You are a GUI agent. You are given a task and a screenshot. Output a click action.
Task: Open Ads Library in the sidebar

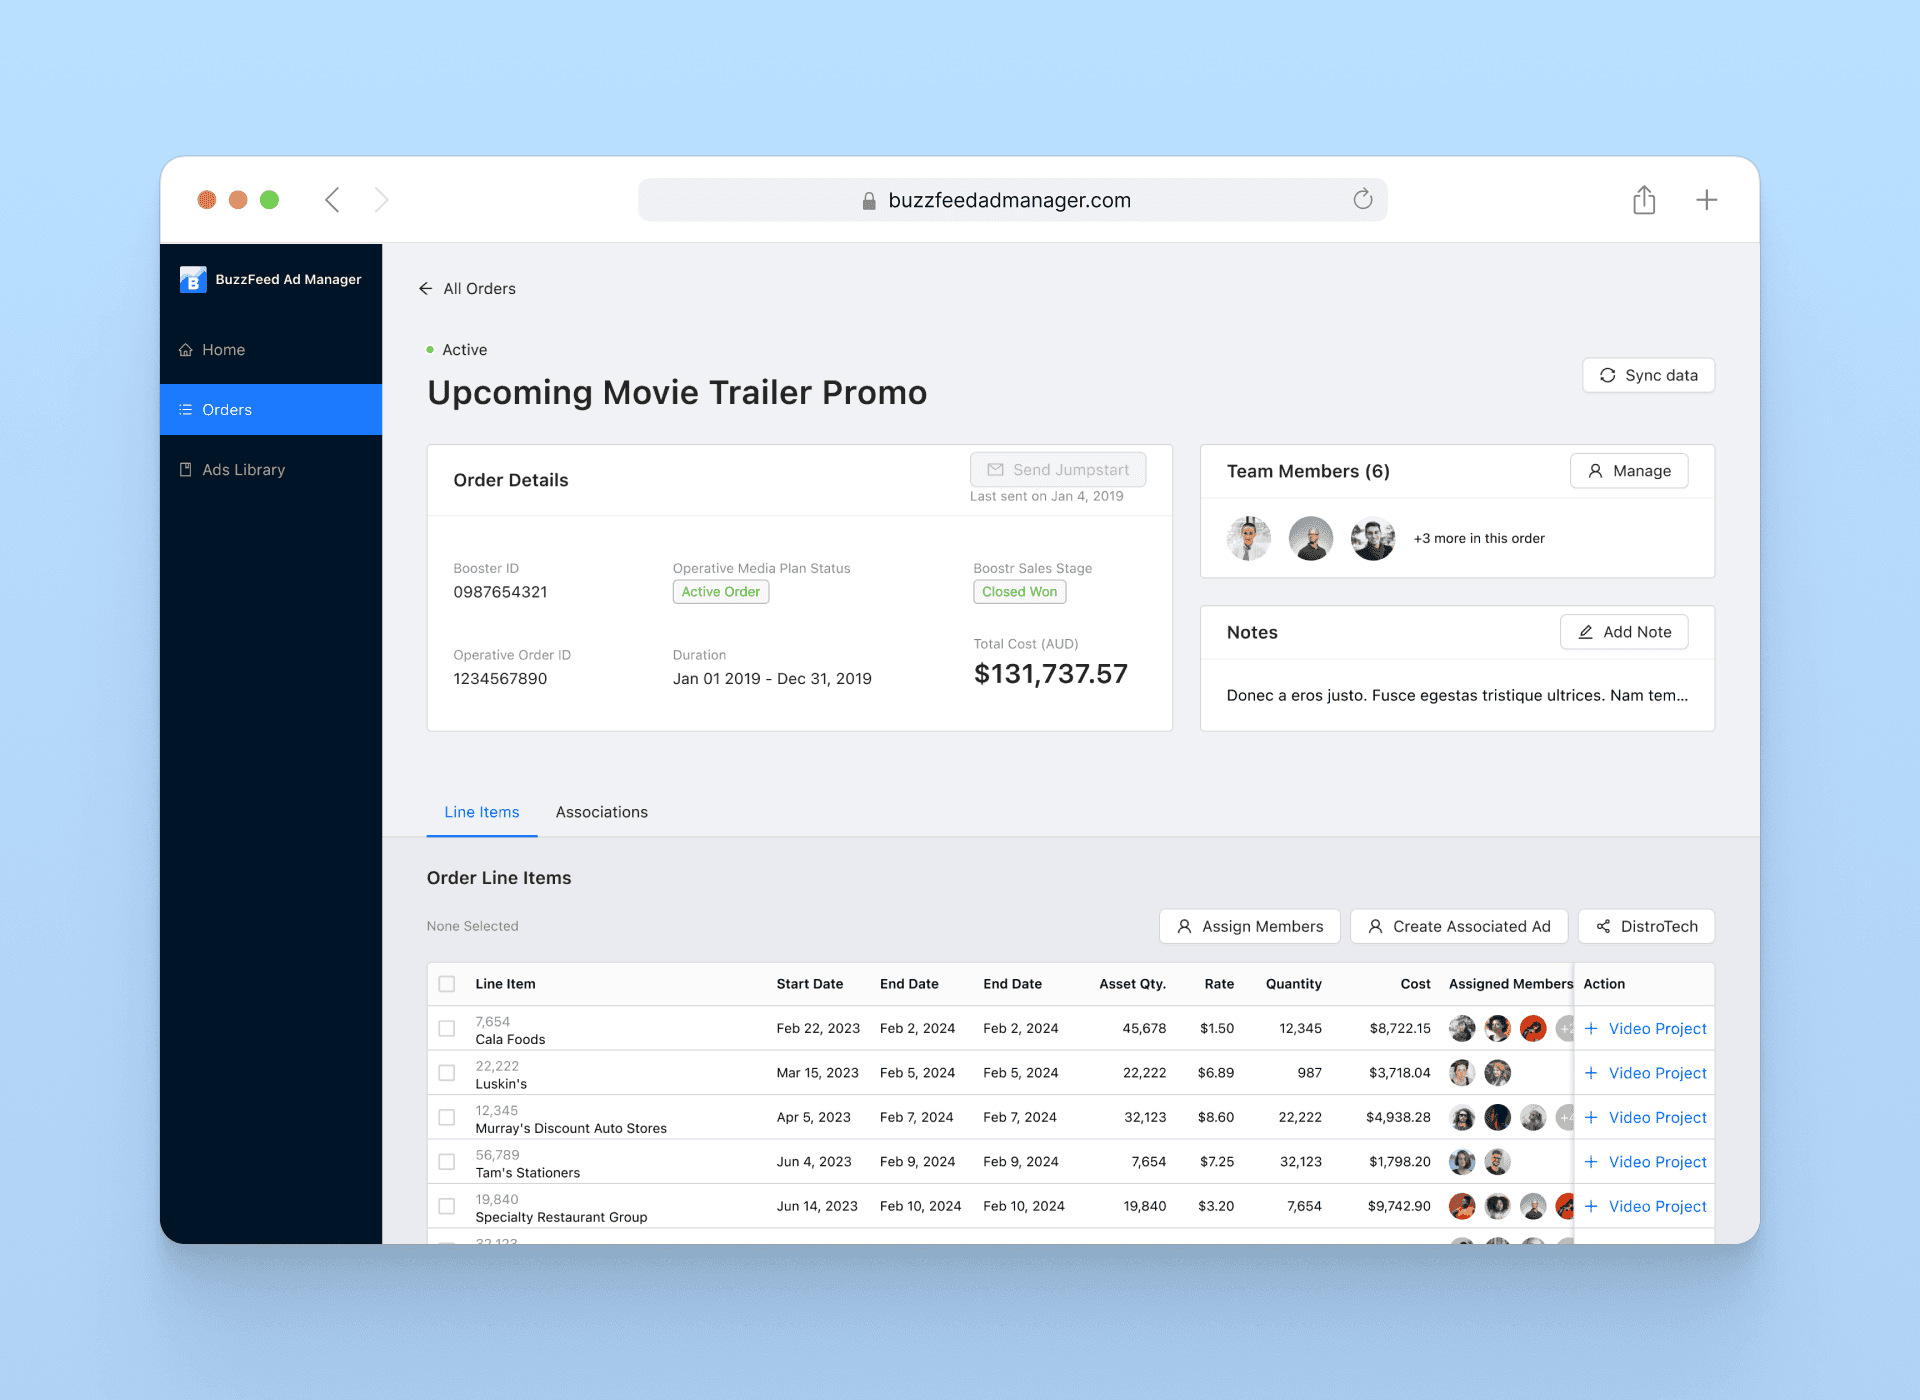point(271,470)
